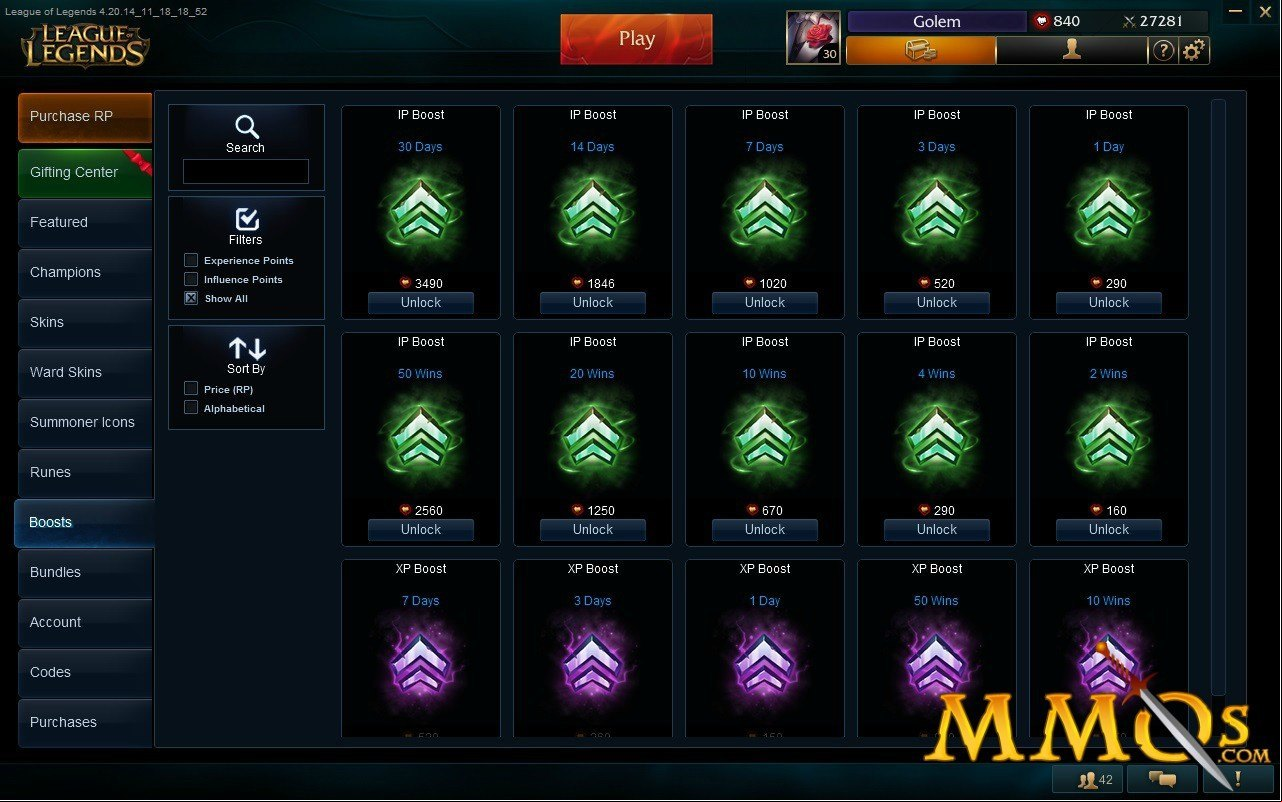Open the summoner profile silhouette tab
This screenshot has height=802, width=1282.
[1071, 50]
